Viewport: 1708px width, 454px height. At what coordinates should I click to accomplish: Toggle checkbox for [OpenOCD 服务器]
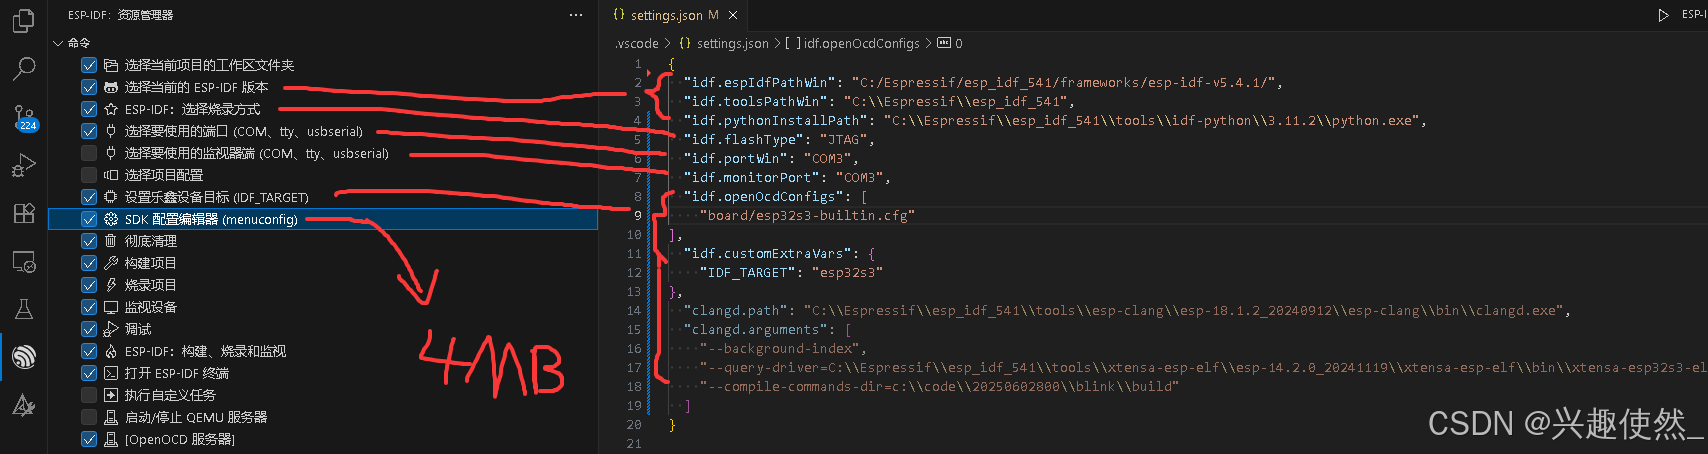(x=89, y=439)
